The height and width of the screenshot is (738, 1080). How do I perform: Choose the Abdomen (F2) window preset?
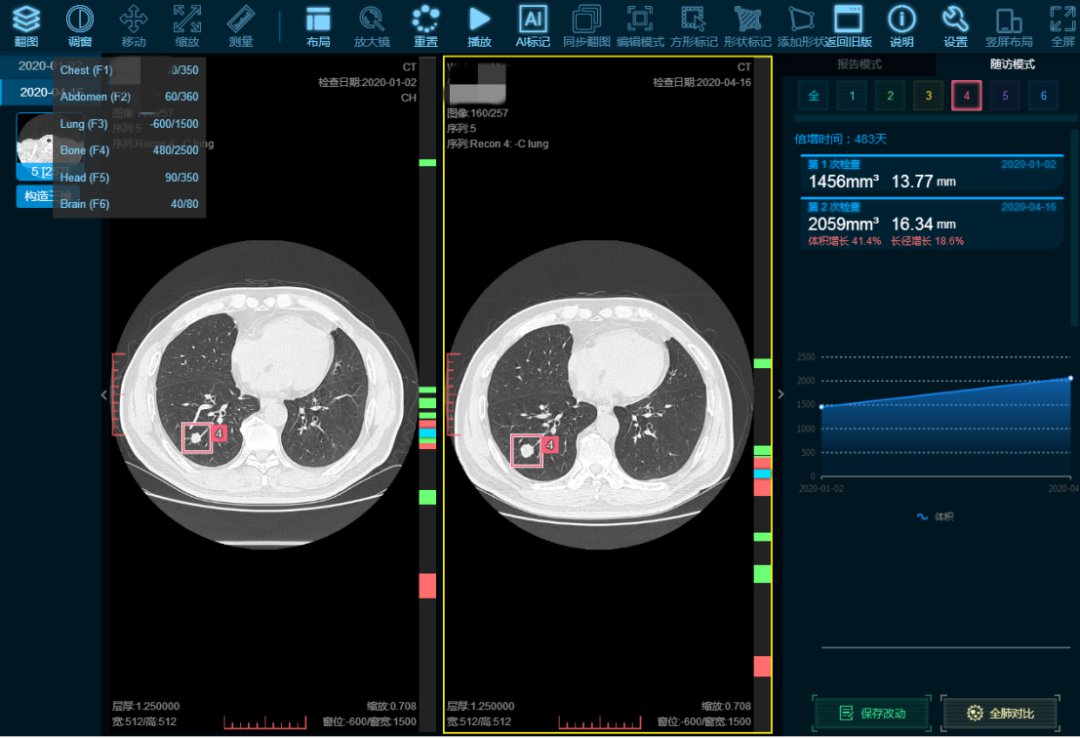click(129, 97)
